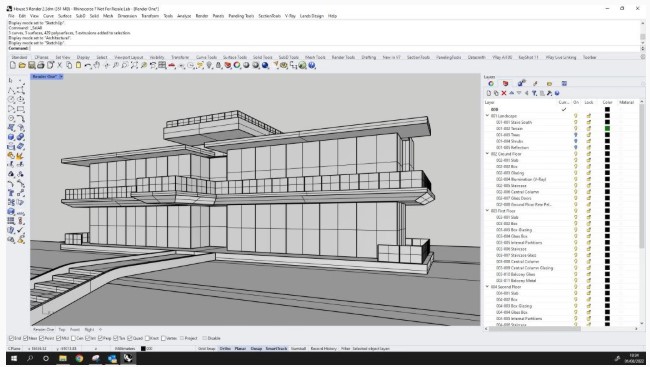
Task: Click the Copy icon in toolbar
Action: tap(69, 65)
